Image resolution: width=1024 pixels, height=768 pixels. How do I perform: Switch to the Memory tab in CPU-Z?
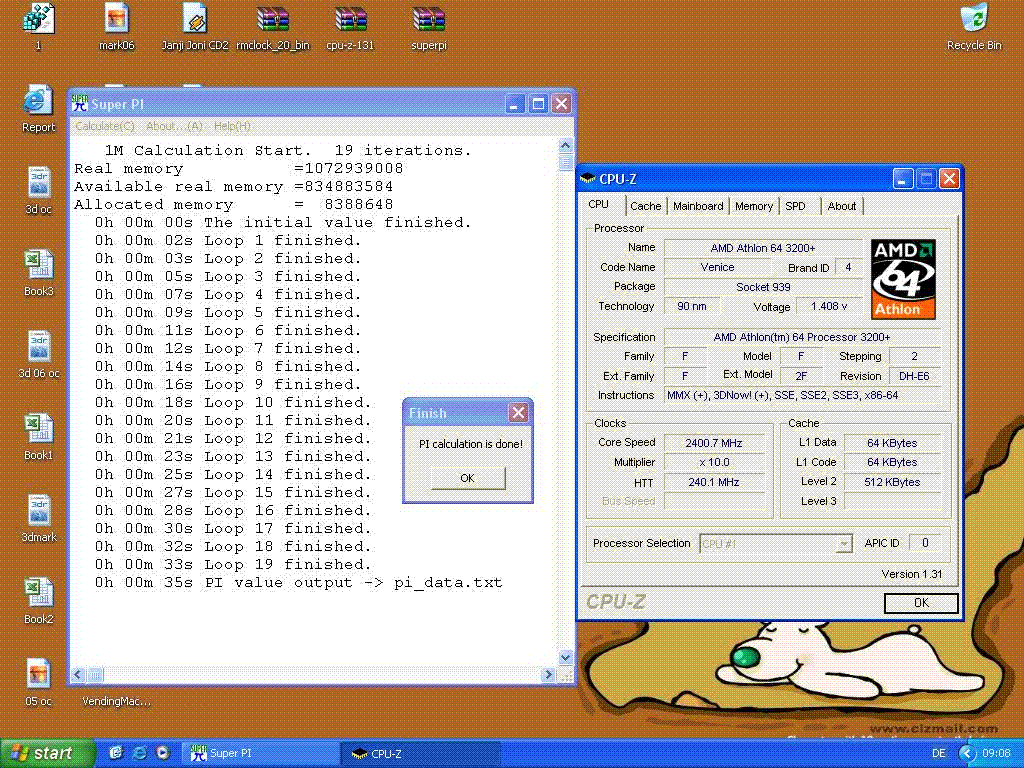pyautogui.click(x=754, y=206)
